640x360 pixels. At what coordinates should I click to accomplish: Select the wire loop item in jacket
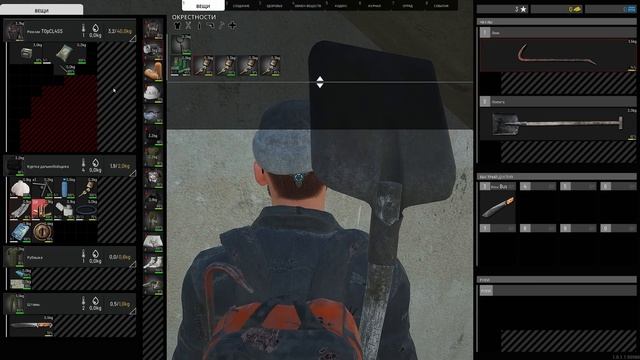86,209
